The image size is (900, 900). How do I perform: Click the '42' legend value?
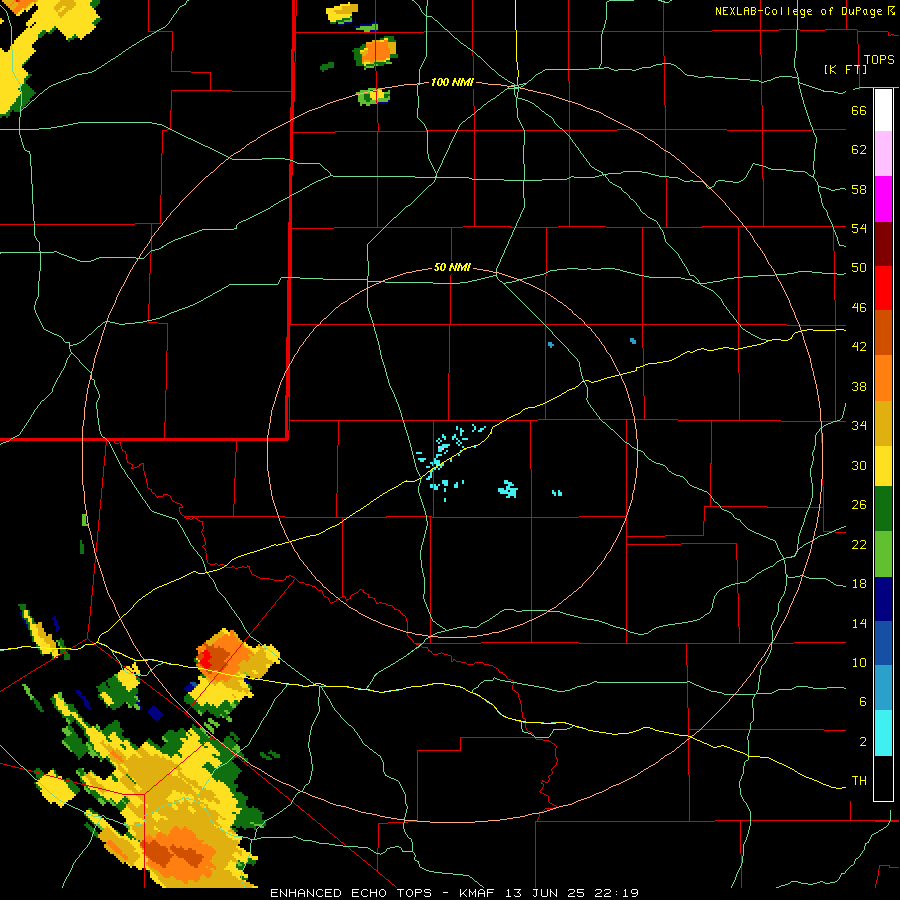pyautogui.click(x=859, y=347)
